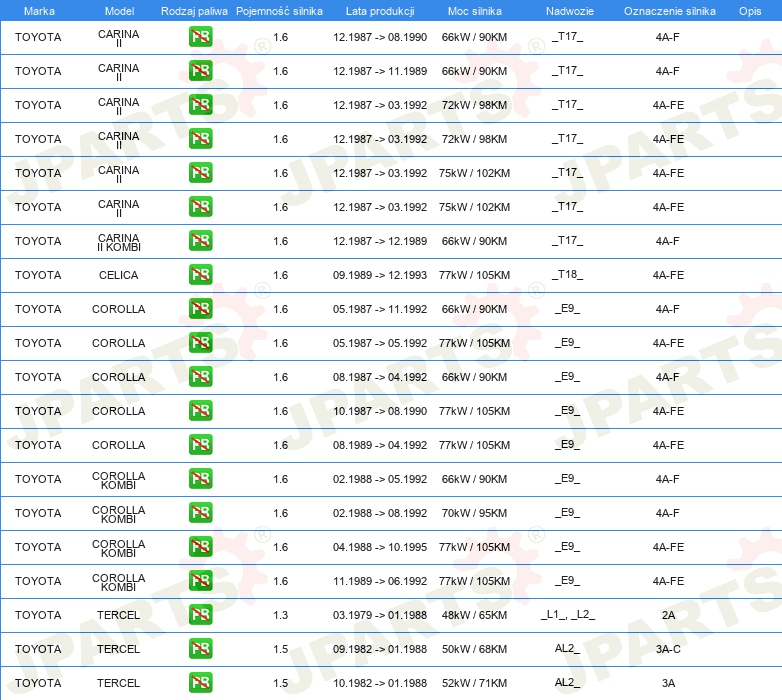Click the power value '70kW / 95KM'
Image resolution: width=782 pixels, height=700 pixels.
474,513
